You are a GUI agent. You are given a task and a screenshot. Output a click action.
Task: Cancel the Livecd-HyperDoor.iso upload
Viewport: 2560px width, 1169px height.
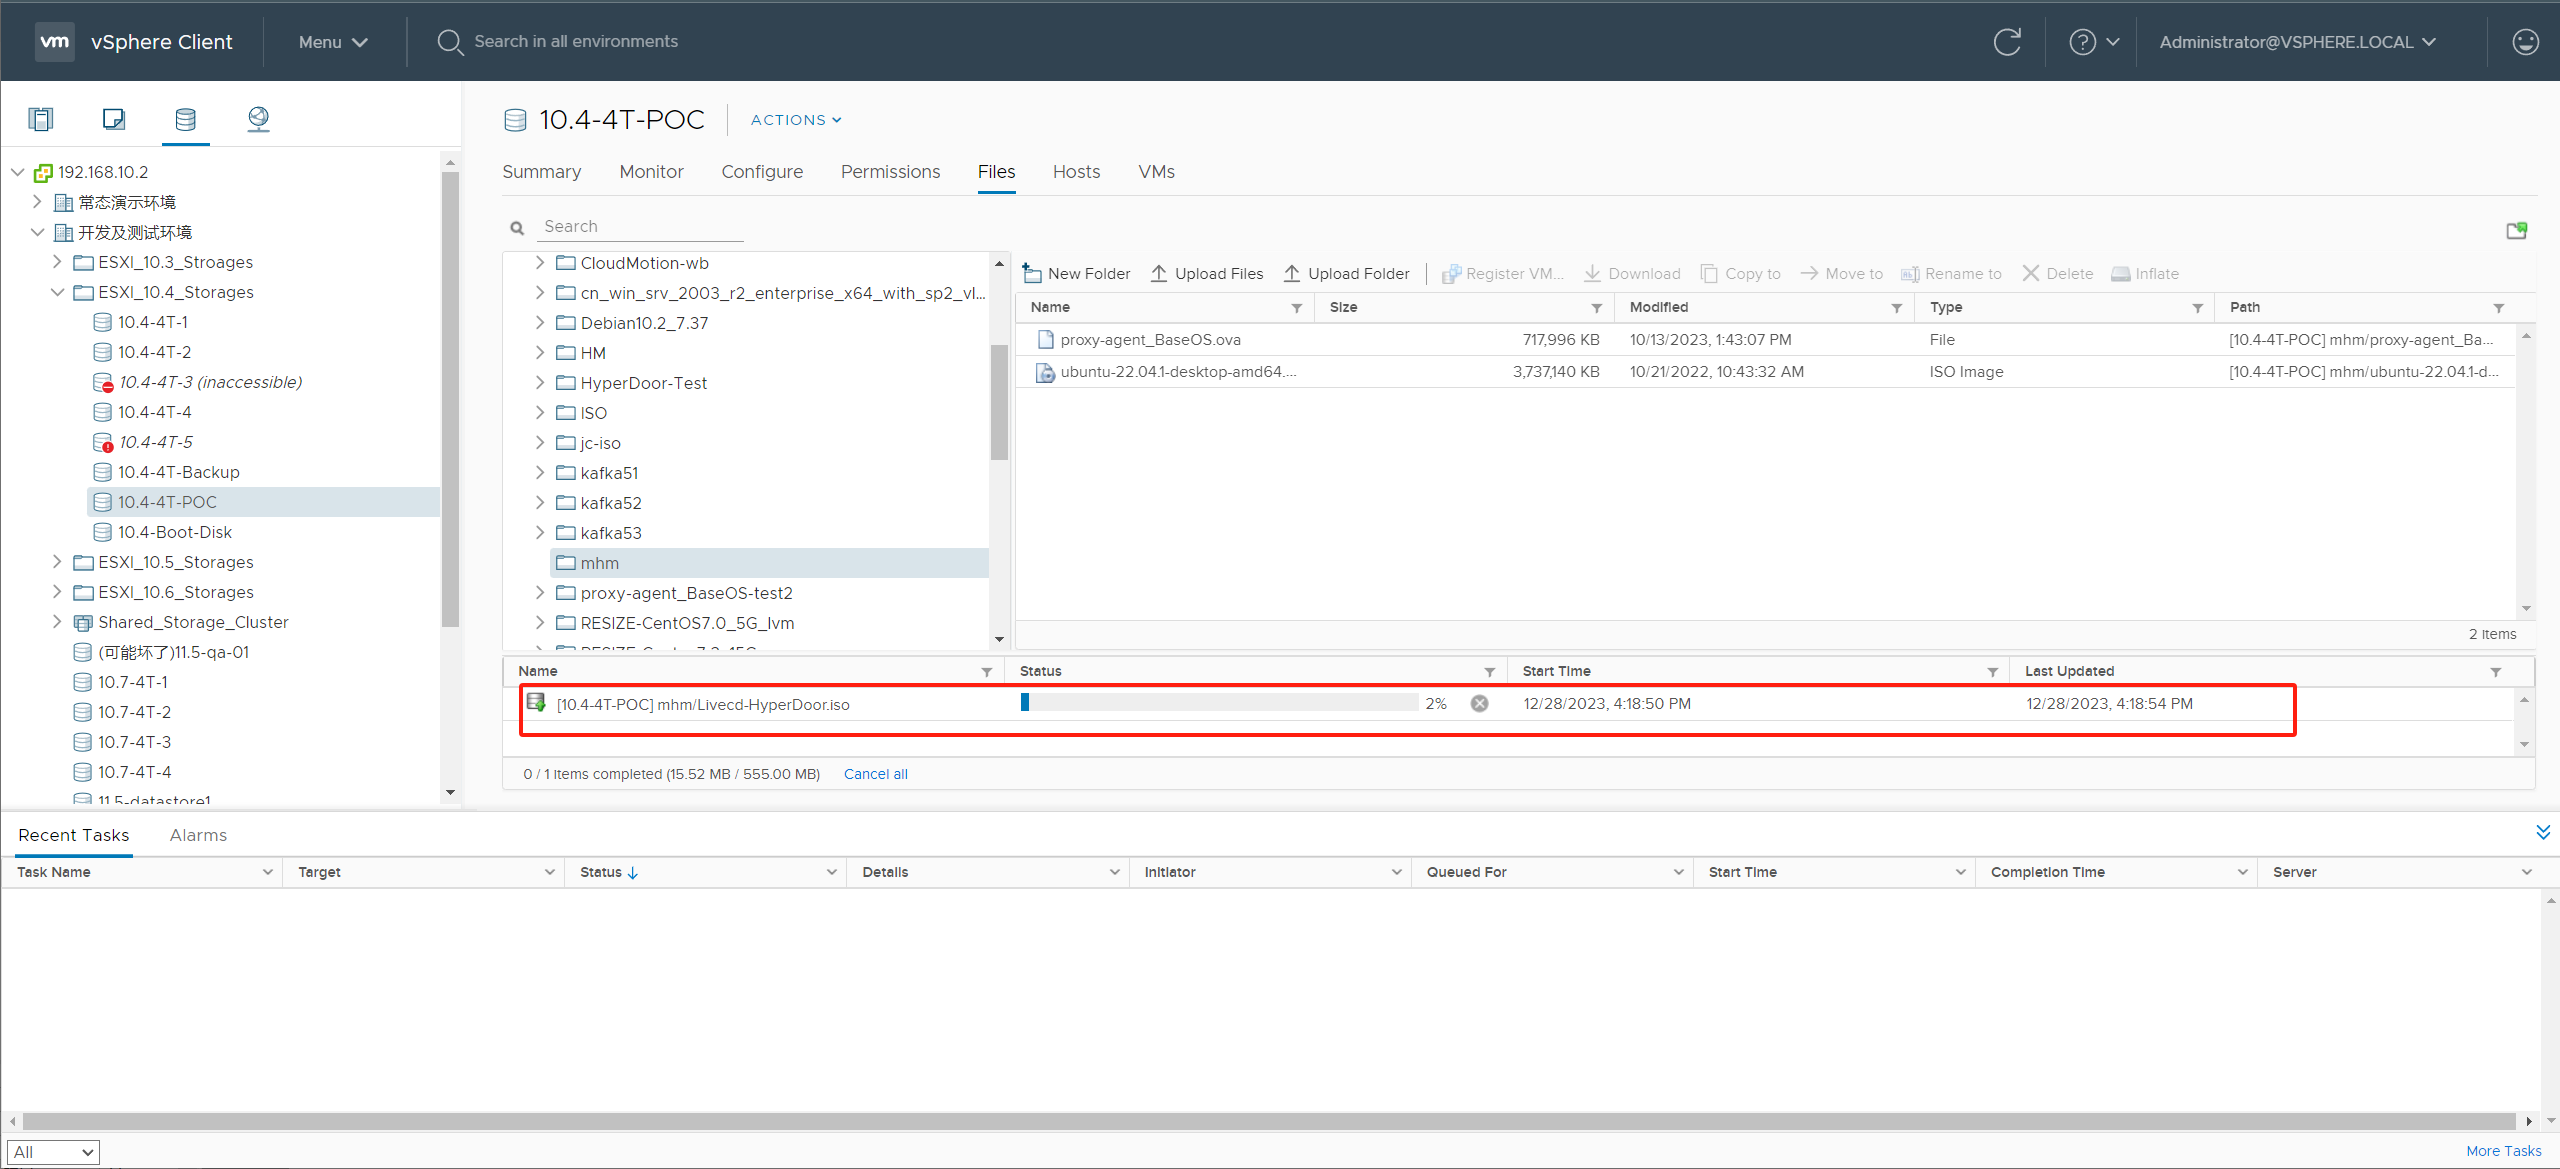click(1479, 702)
